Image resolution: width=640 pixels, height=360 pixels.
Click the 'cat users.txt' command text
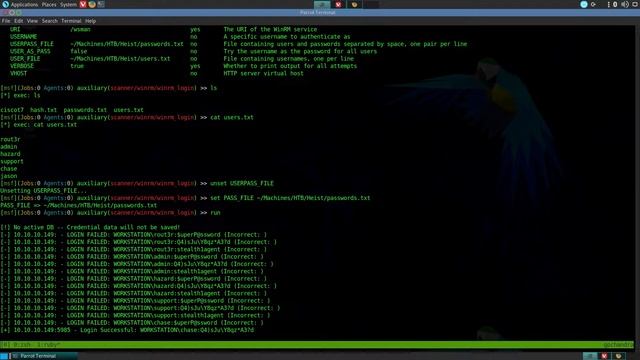click(x=232, y=117)
